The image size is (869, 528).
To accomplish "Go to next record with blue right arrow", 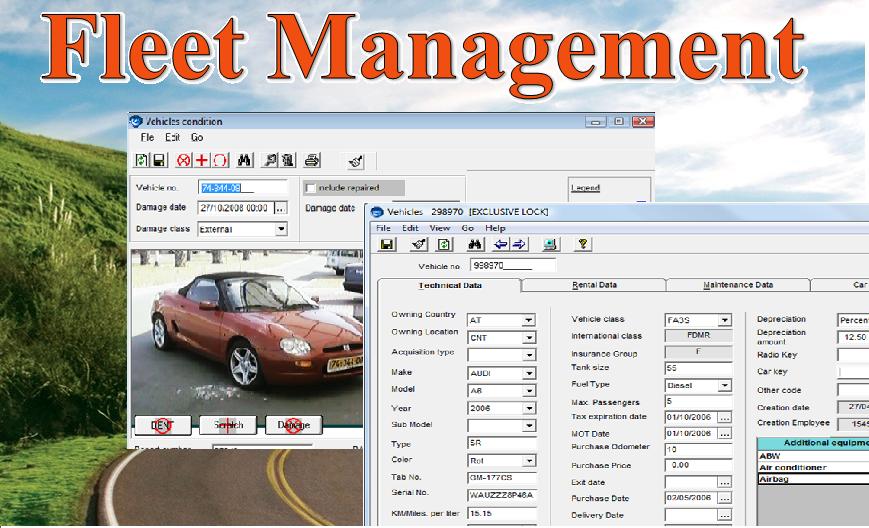I will point(519,244).
